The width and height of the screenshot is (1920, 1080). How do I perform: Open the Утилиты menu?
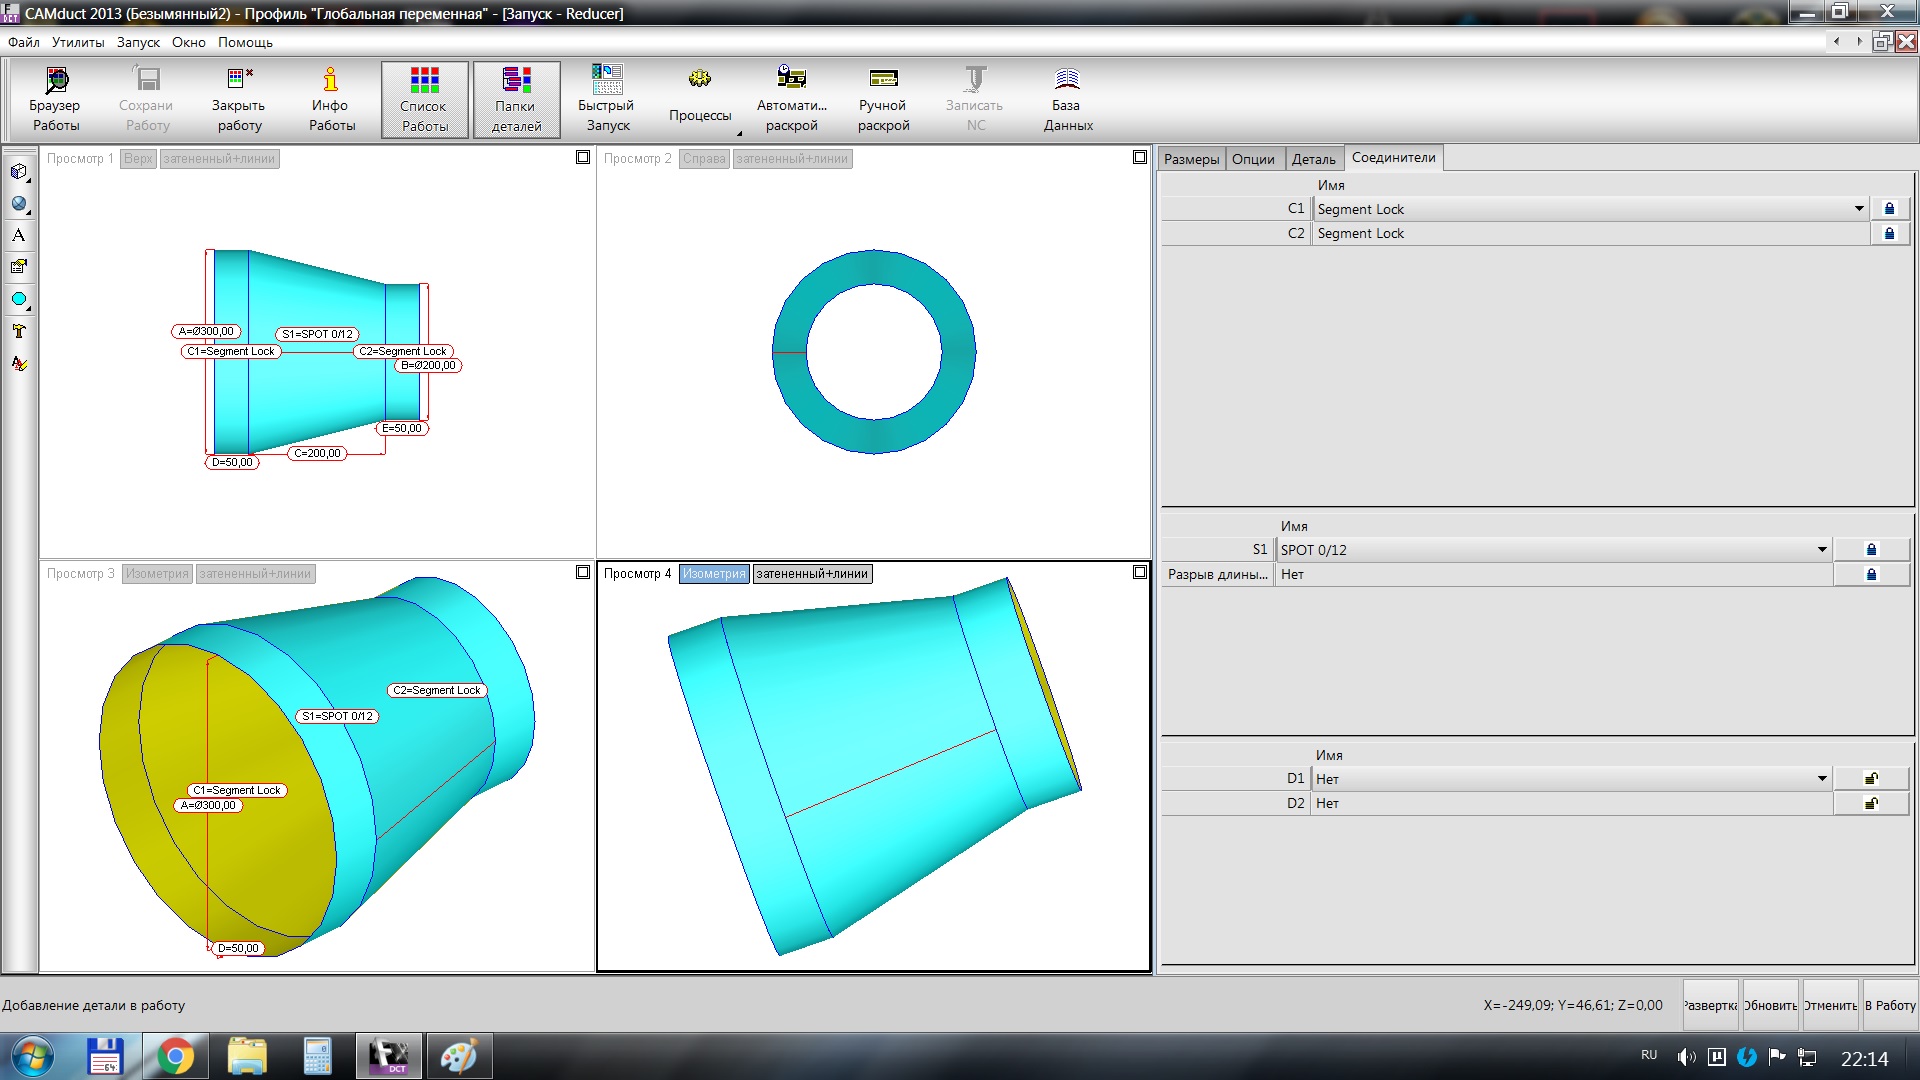pyautogui.click(x=78, y=42)
